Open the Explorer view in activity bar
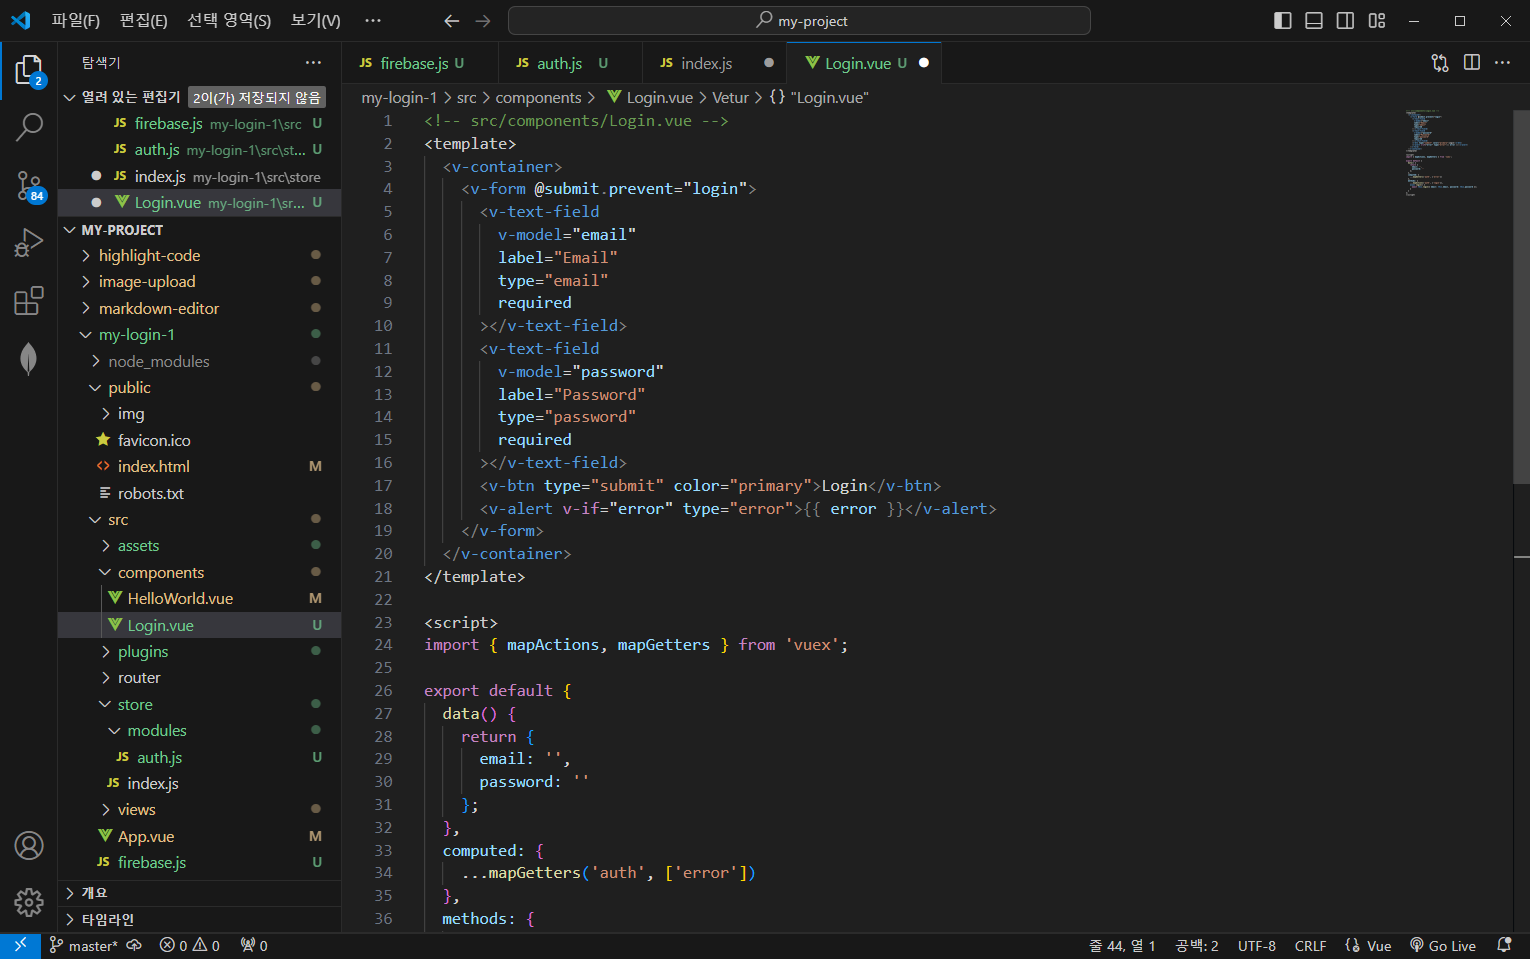This screenshot has width=1530, height=959. click(x=29, y=71)
